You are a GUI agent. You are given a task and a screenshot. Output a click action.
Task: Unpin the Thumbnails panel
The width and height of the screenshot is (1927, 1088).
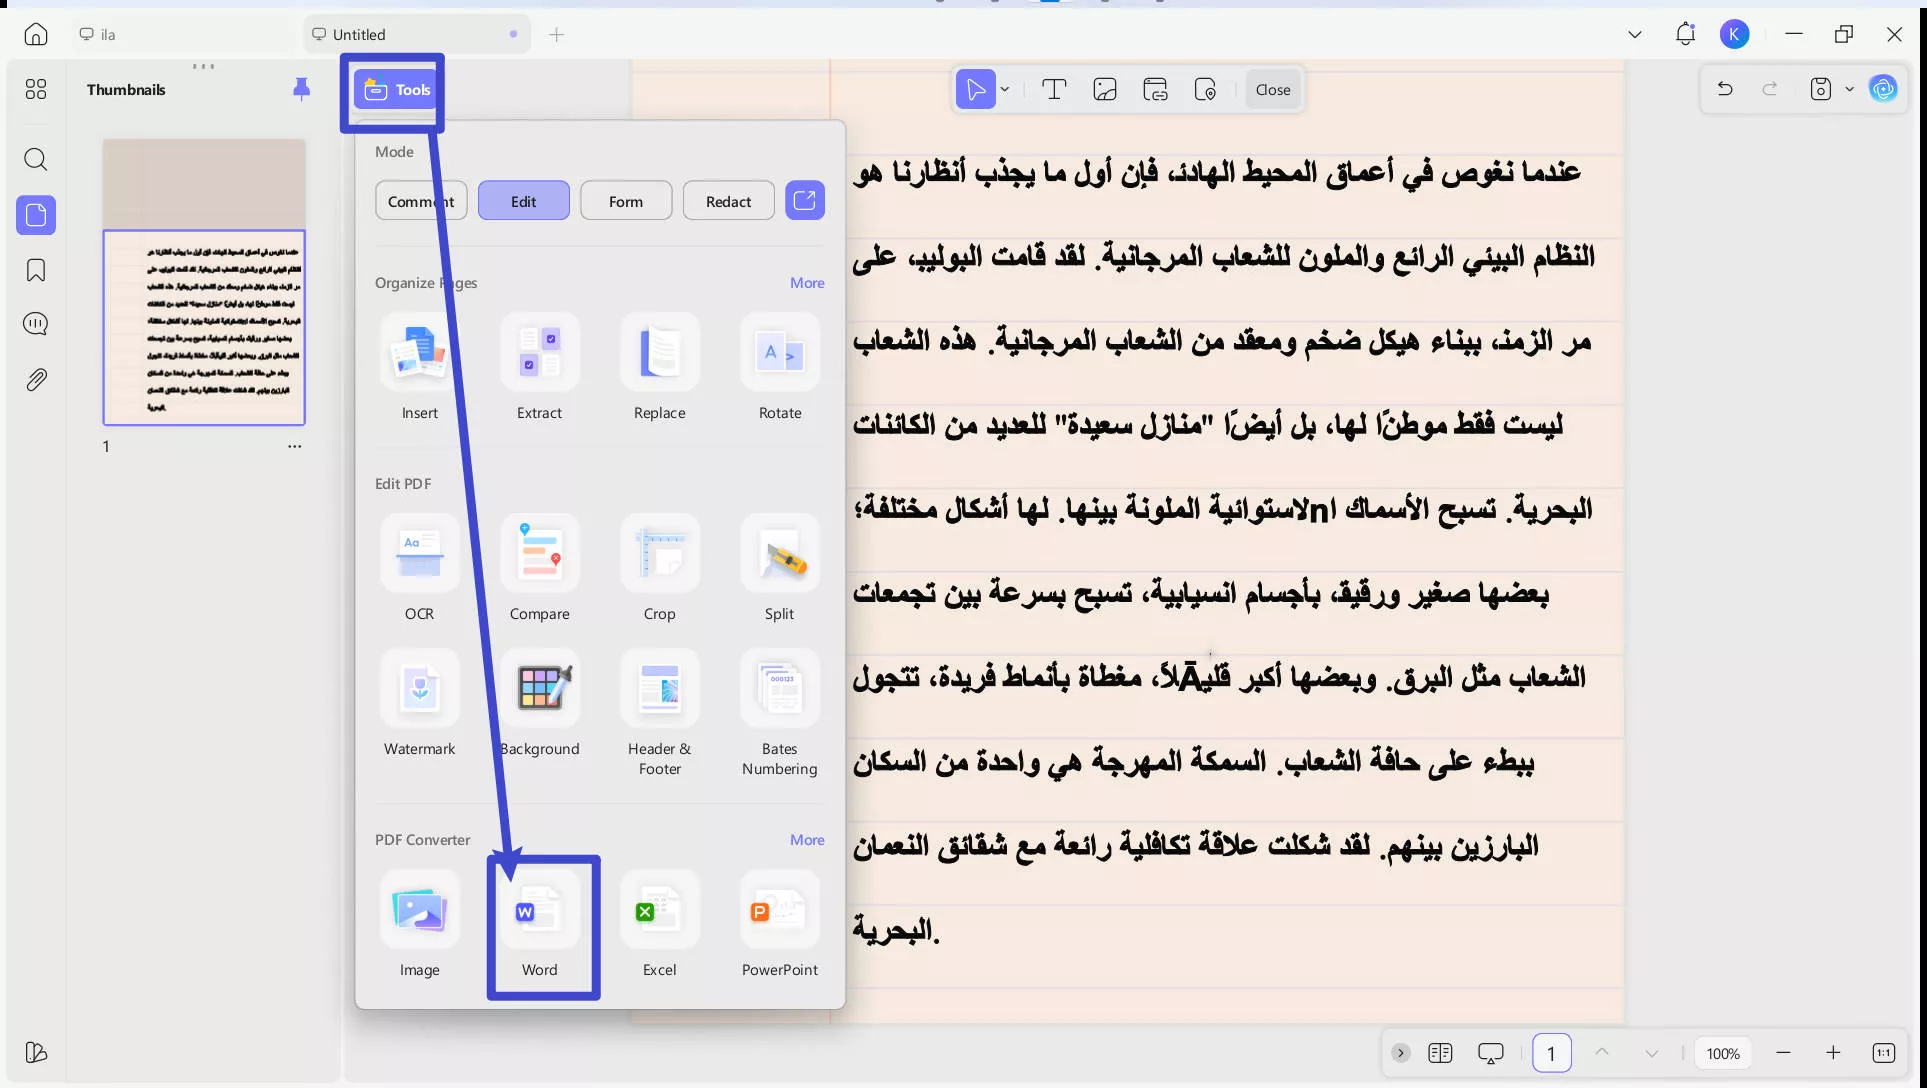tap(302, 89)
